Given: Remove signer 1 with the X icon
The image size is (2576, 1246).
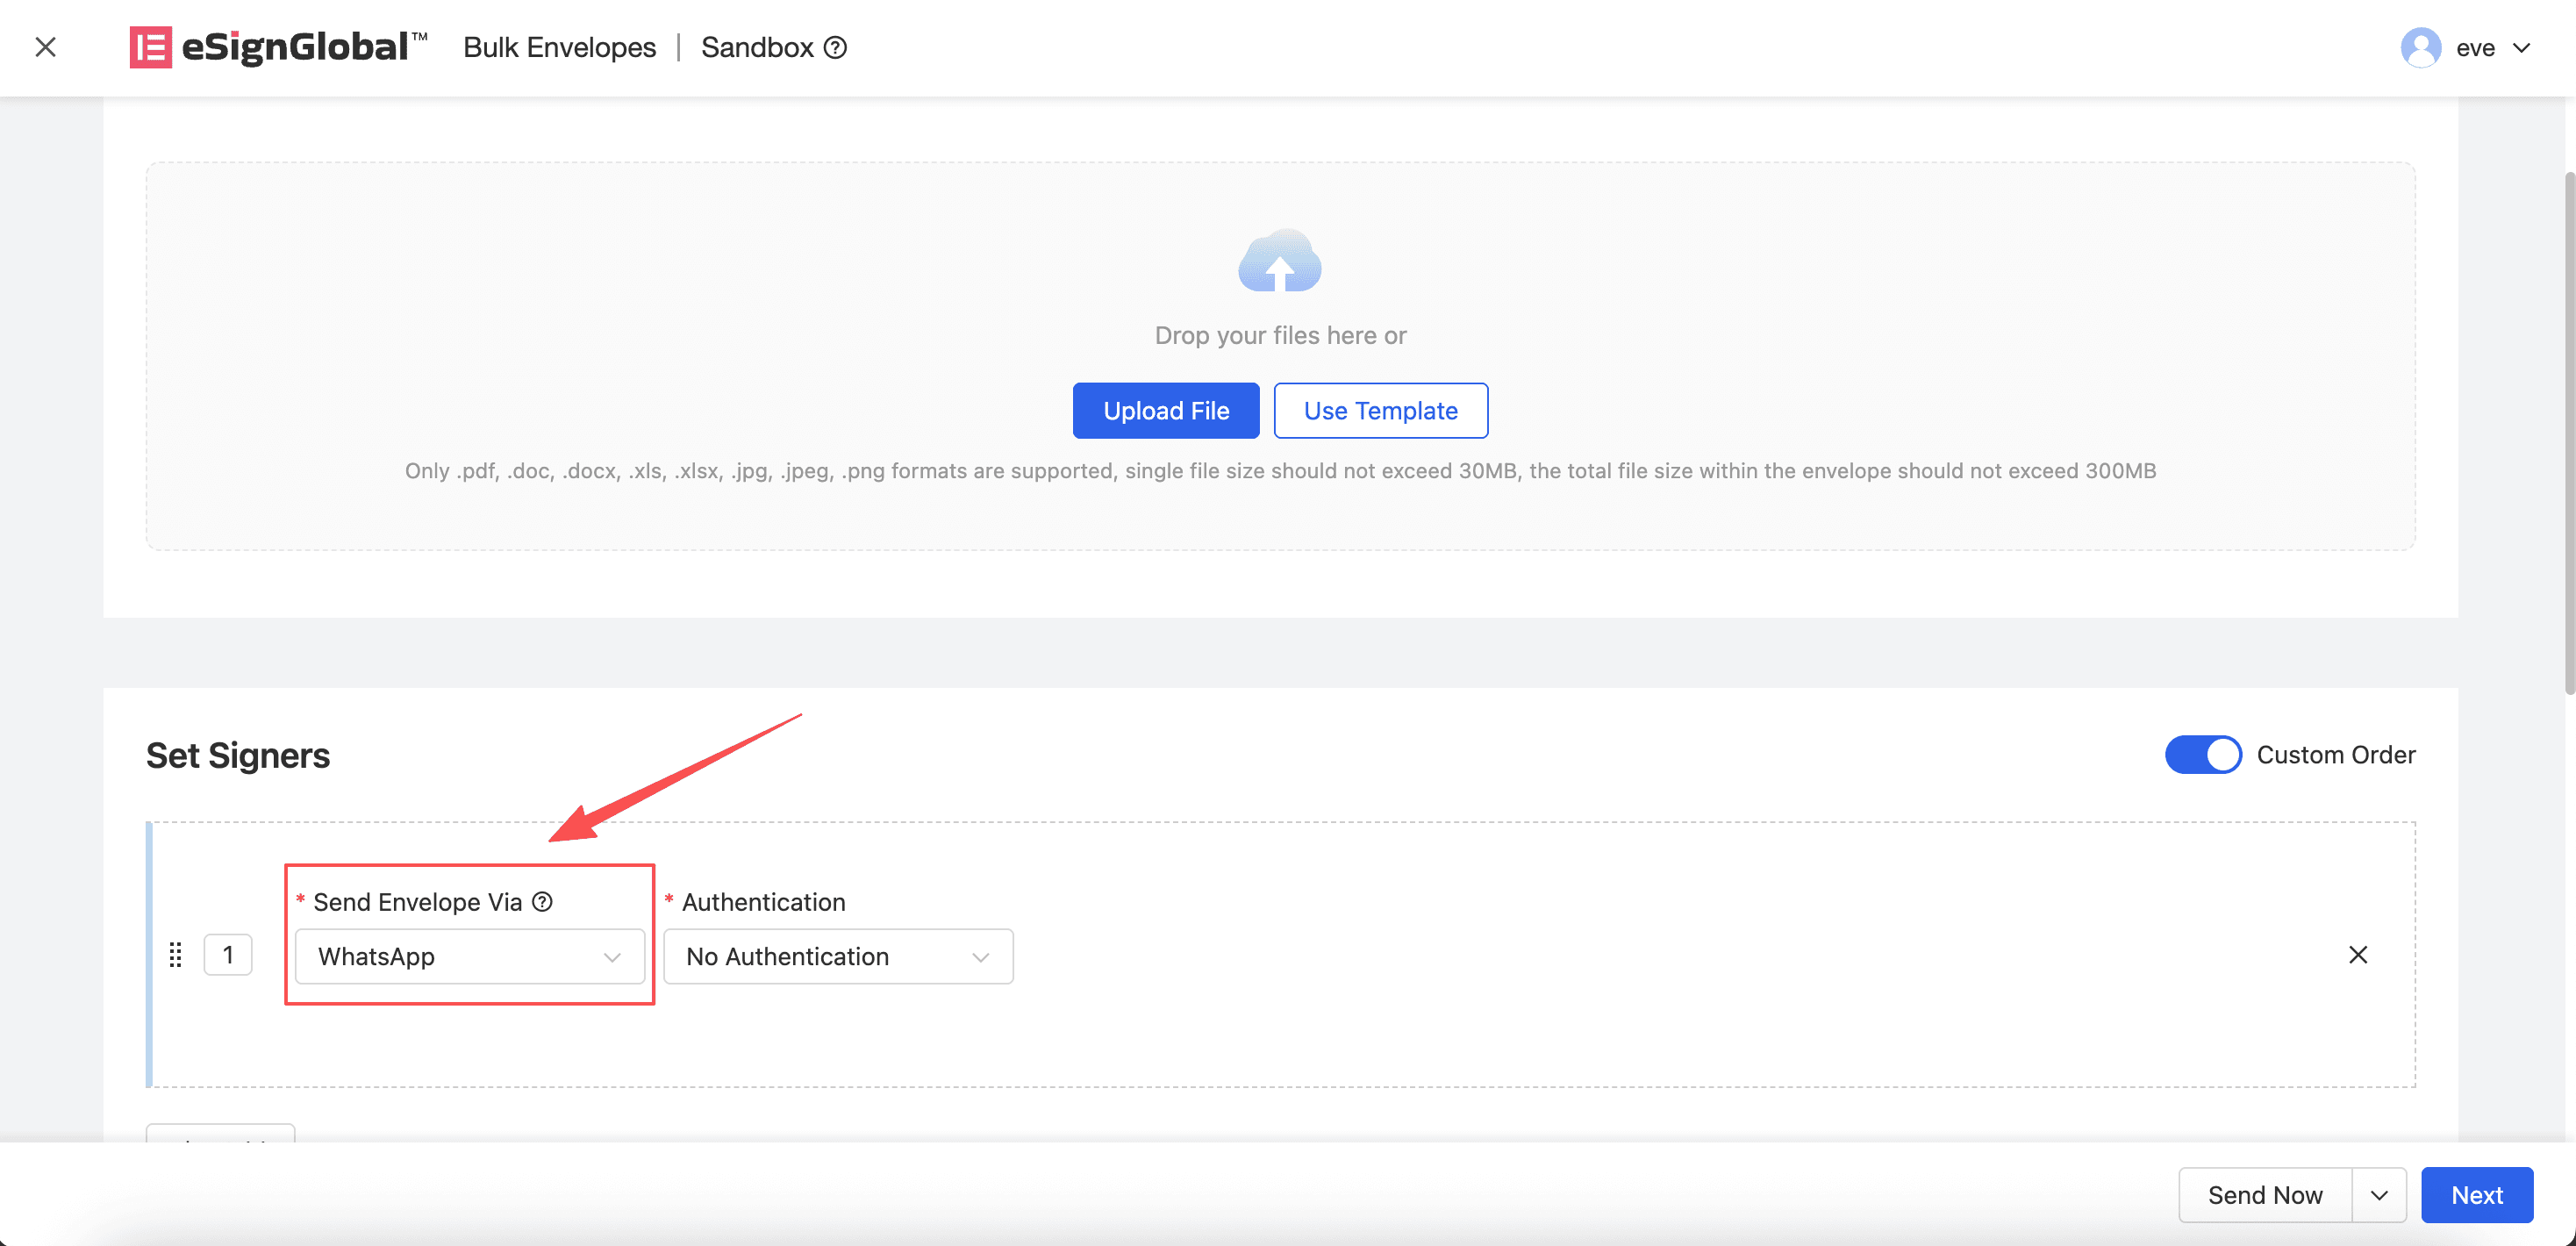Looking at the screenshot, I should [2357, 955].
